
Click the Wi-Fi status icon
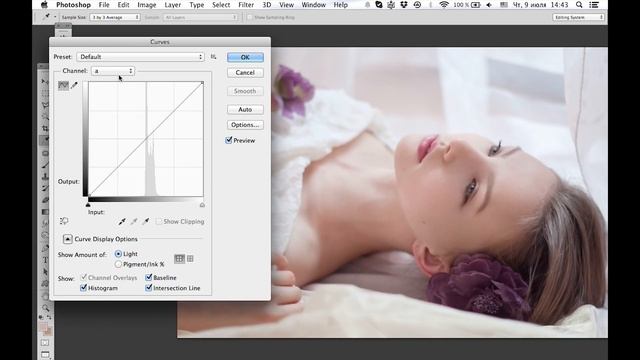tap(444, 5)
